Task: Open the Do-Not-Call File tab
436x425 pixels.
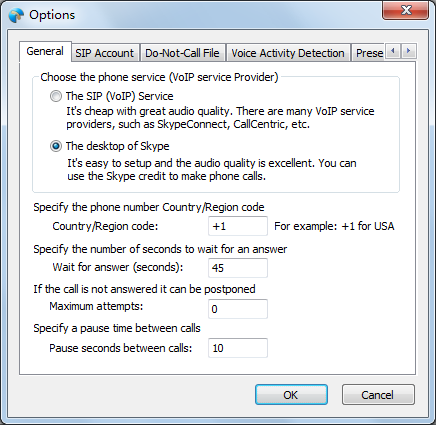Action: coord(182,53)
